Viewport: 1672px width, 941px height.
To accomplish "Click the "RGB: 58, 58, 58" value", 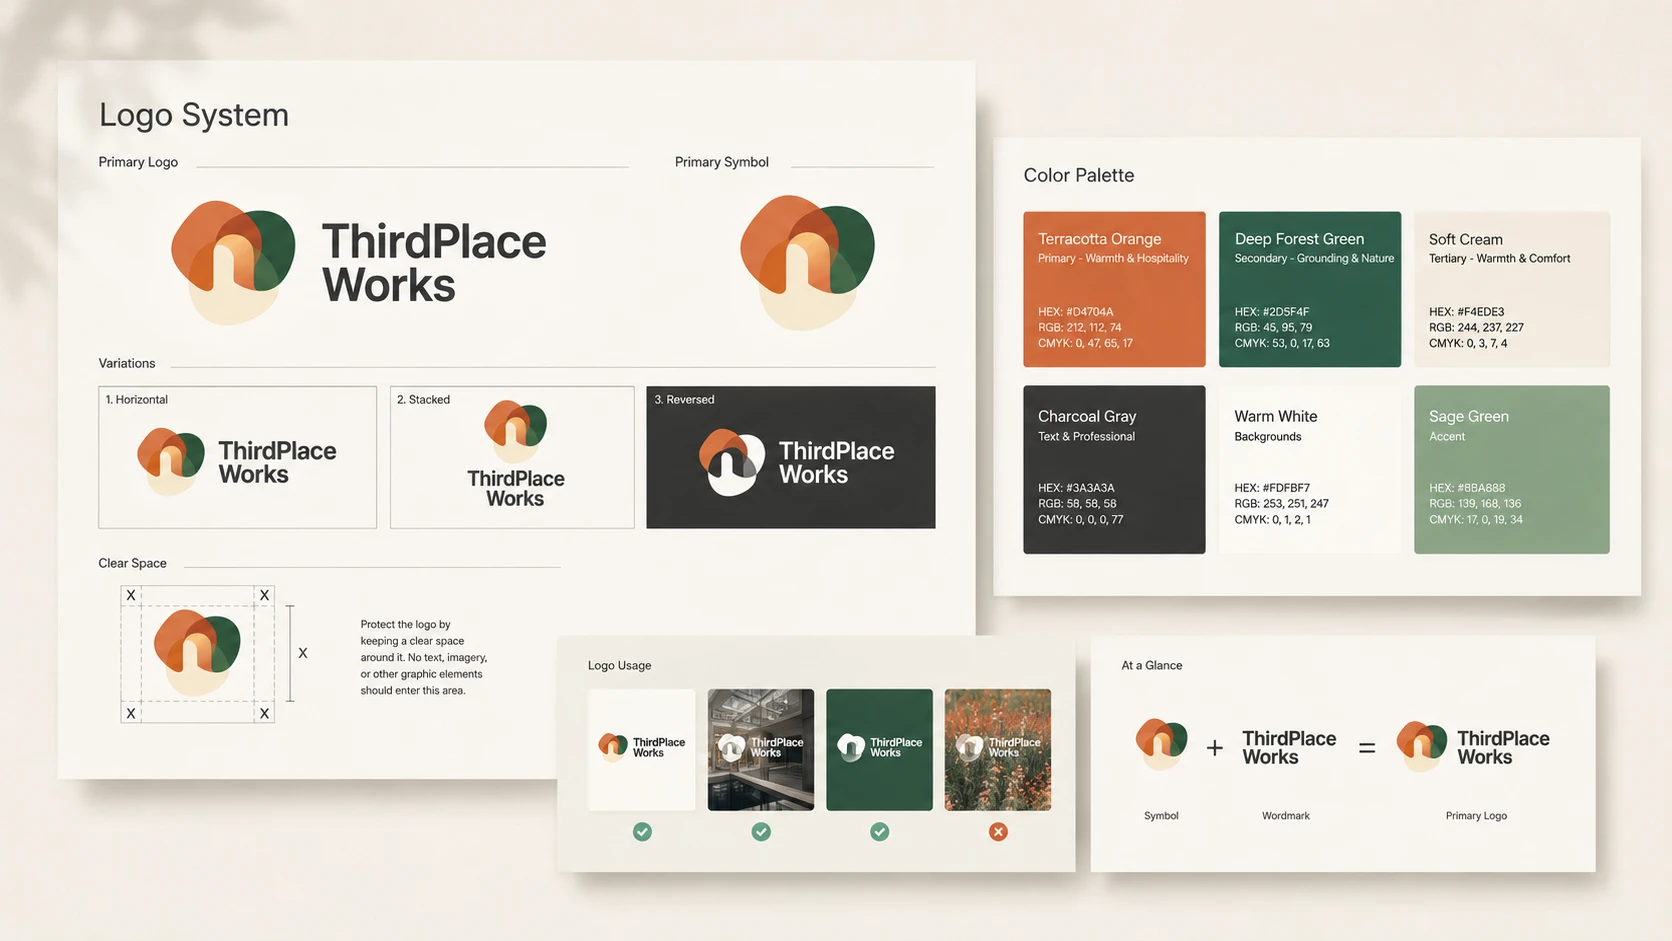I will [1077, 504].
